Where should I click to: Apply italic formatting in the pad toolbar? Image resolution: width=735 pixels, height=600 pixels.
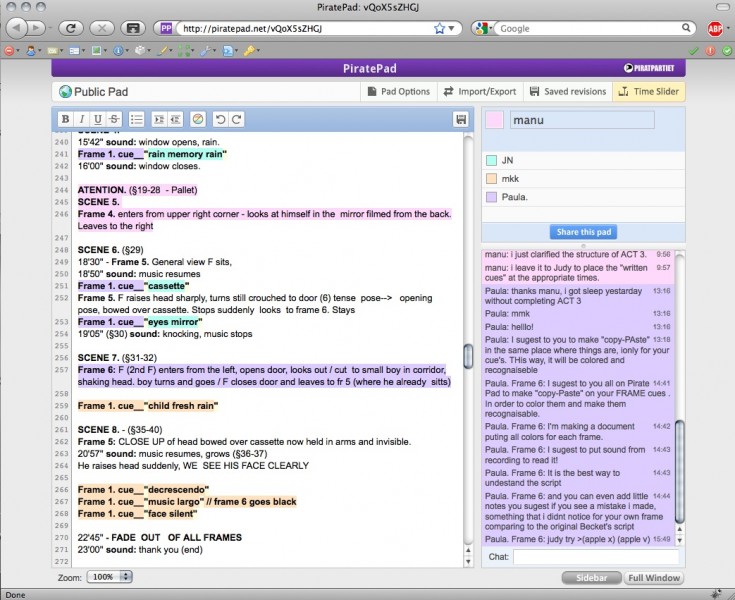[83, 119]
